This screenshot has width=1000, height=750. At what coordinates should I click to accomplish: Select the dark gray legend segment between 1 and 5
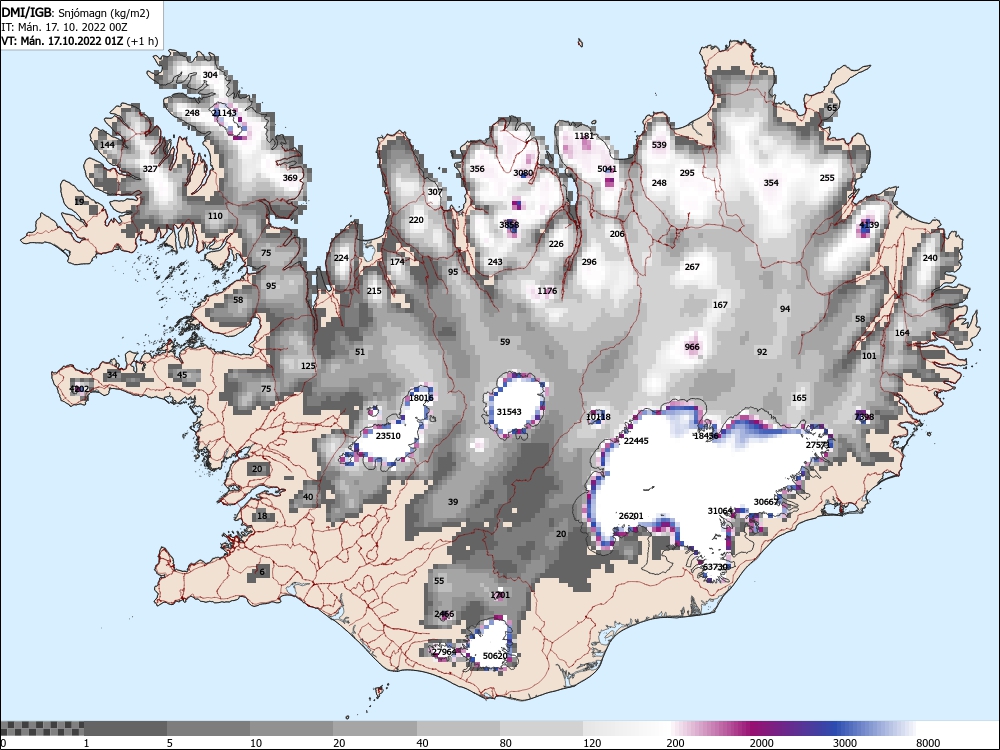125,728
